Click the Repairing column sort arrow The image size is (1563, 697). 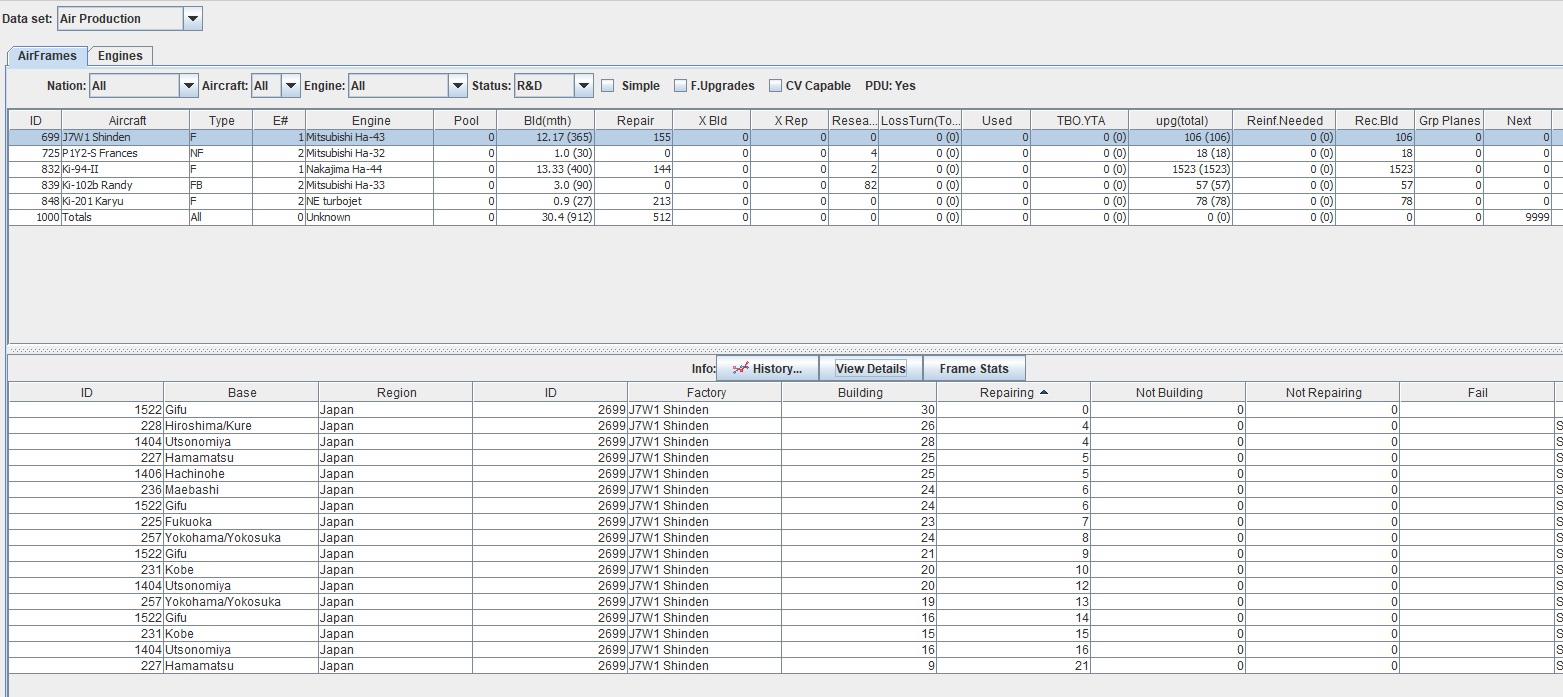tap(1044, 393)
